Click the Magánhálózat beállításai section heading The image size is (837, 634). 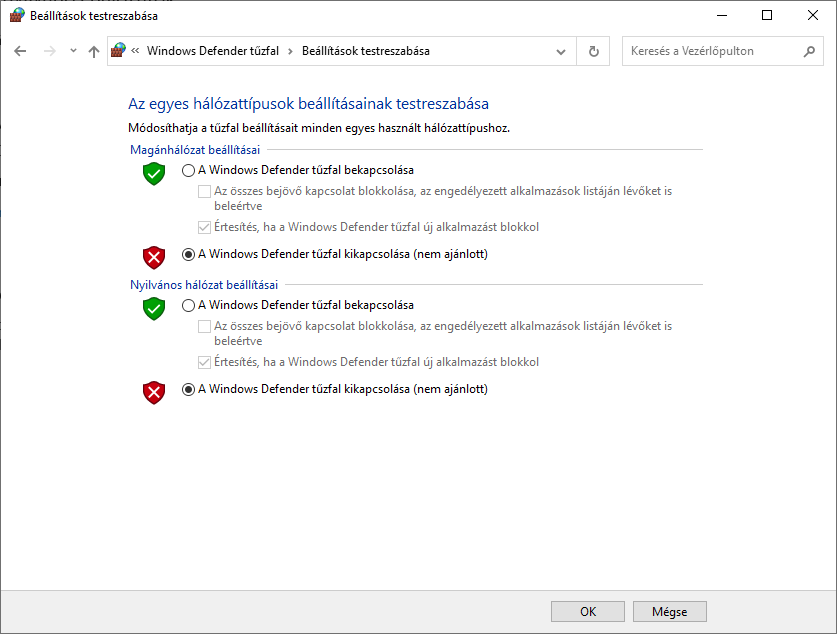pyautogui.click(x=195, y=150)
